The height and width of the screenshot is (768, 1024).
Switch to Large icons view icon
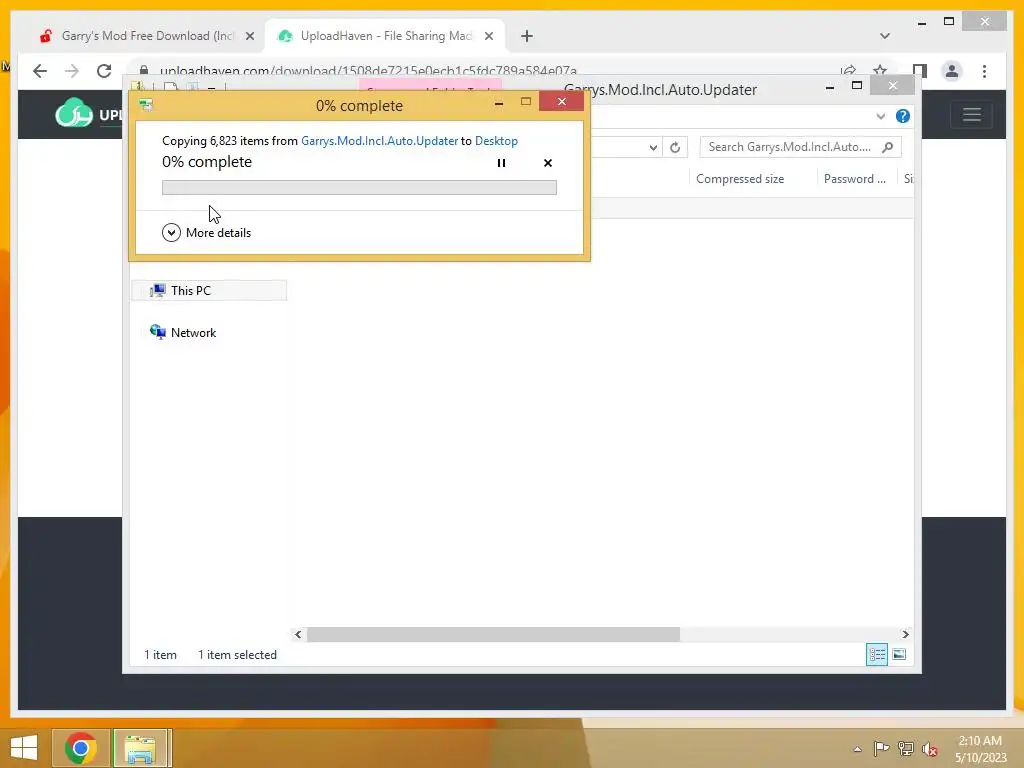coord(899,654)
